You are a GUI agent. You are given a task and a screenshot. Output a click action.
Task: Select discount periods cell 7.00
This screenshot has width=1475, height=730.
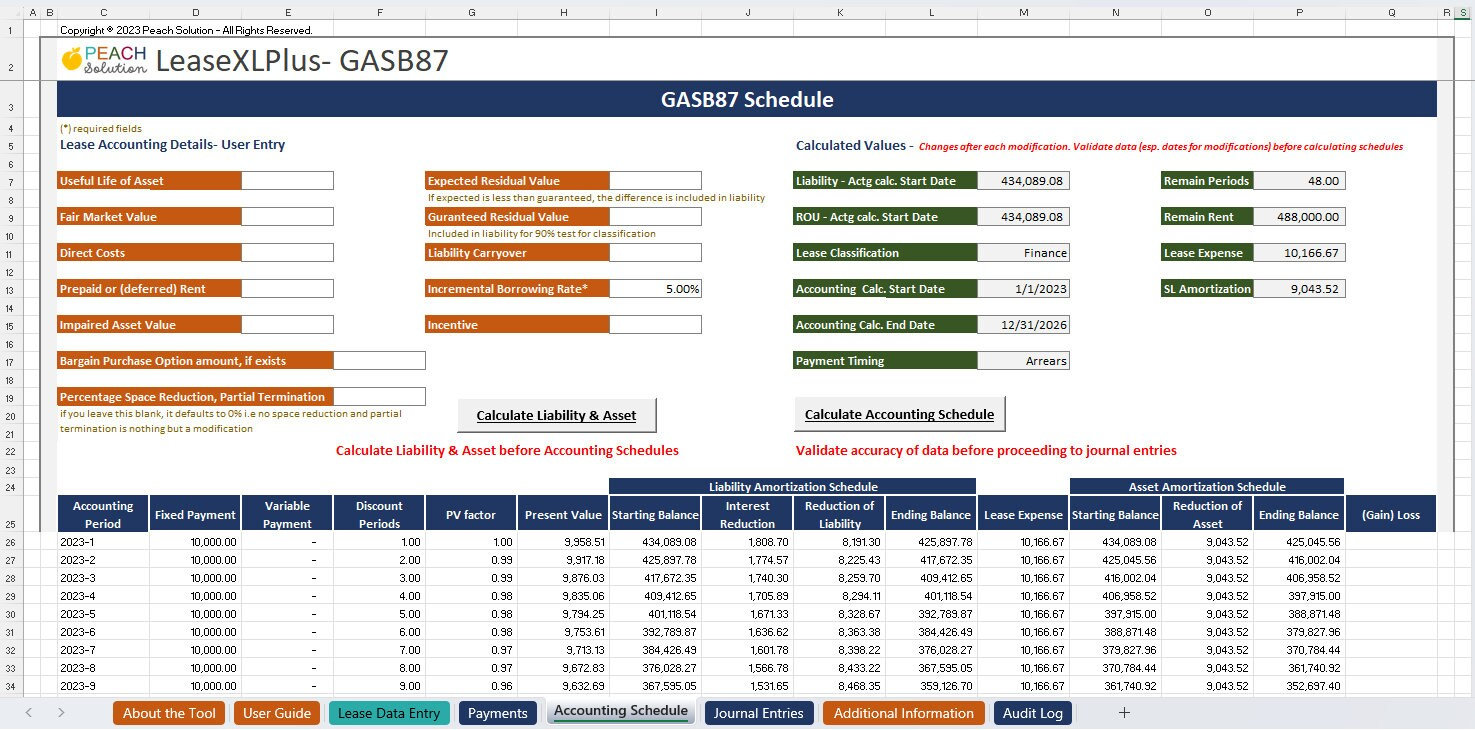pos(379,650)
